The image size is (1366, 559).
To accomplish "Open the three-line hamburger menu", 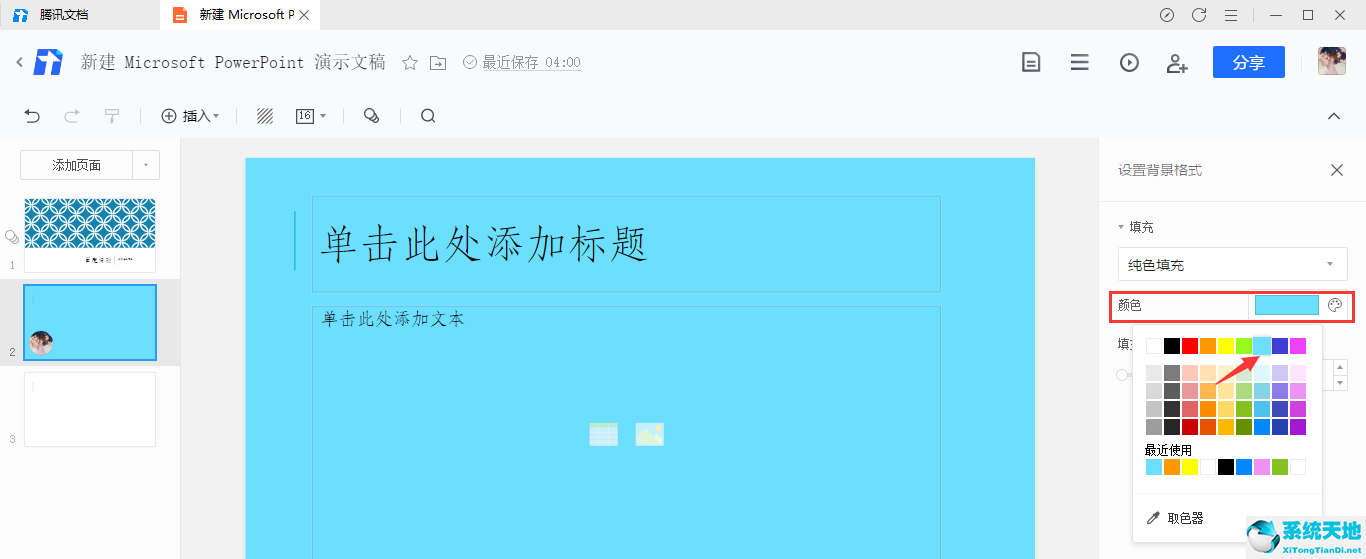I will click(x=1079, y=62).
